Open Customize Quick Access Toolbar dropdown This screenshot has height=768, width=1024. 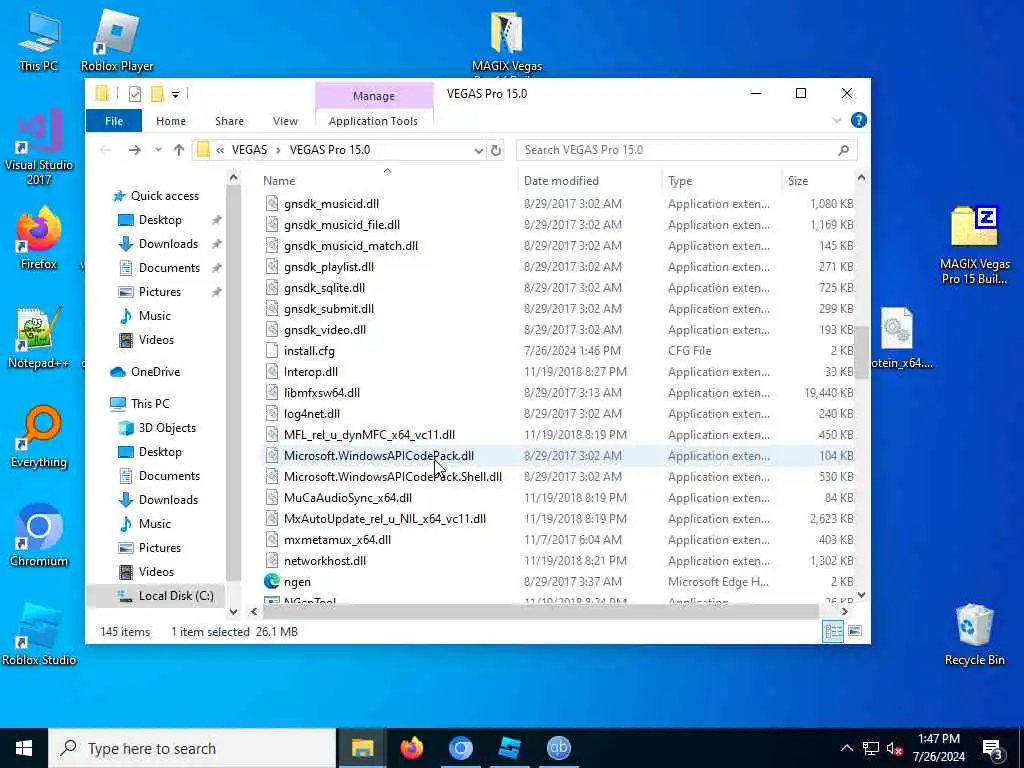(x=175, y=95)
